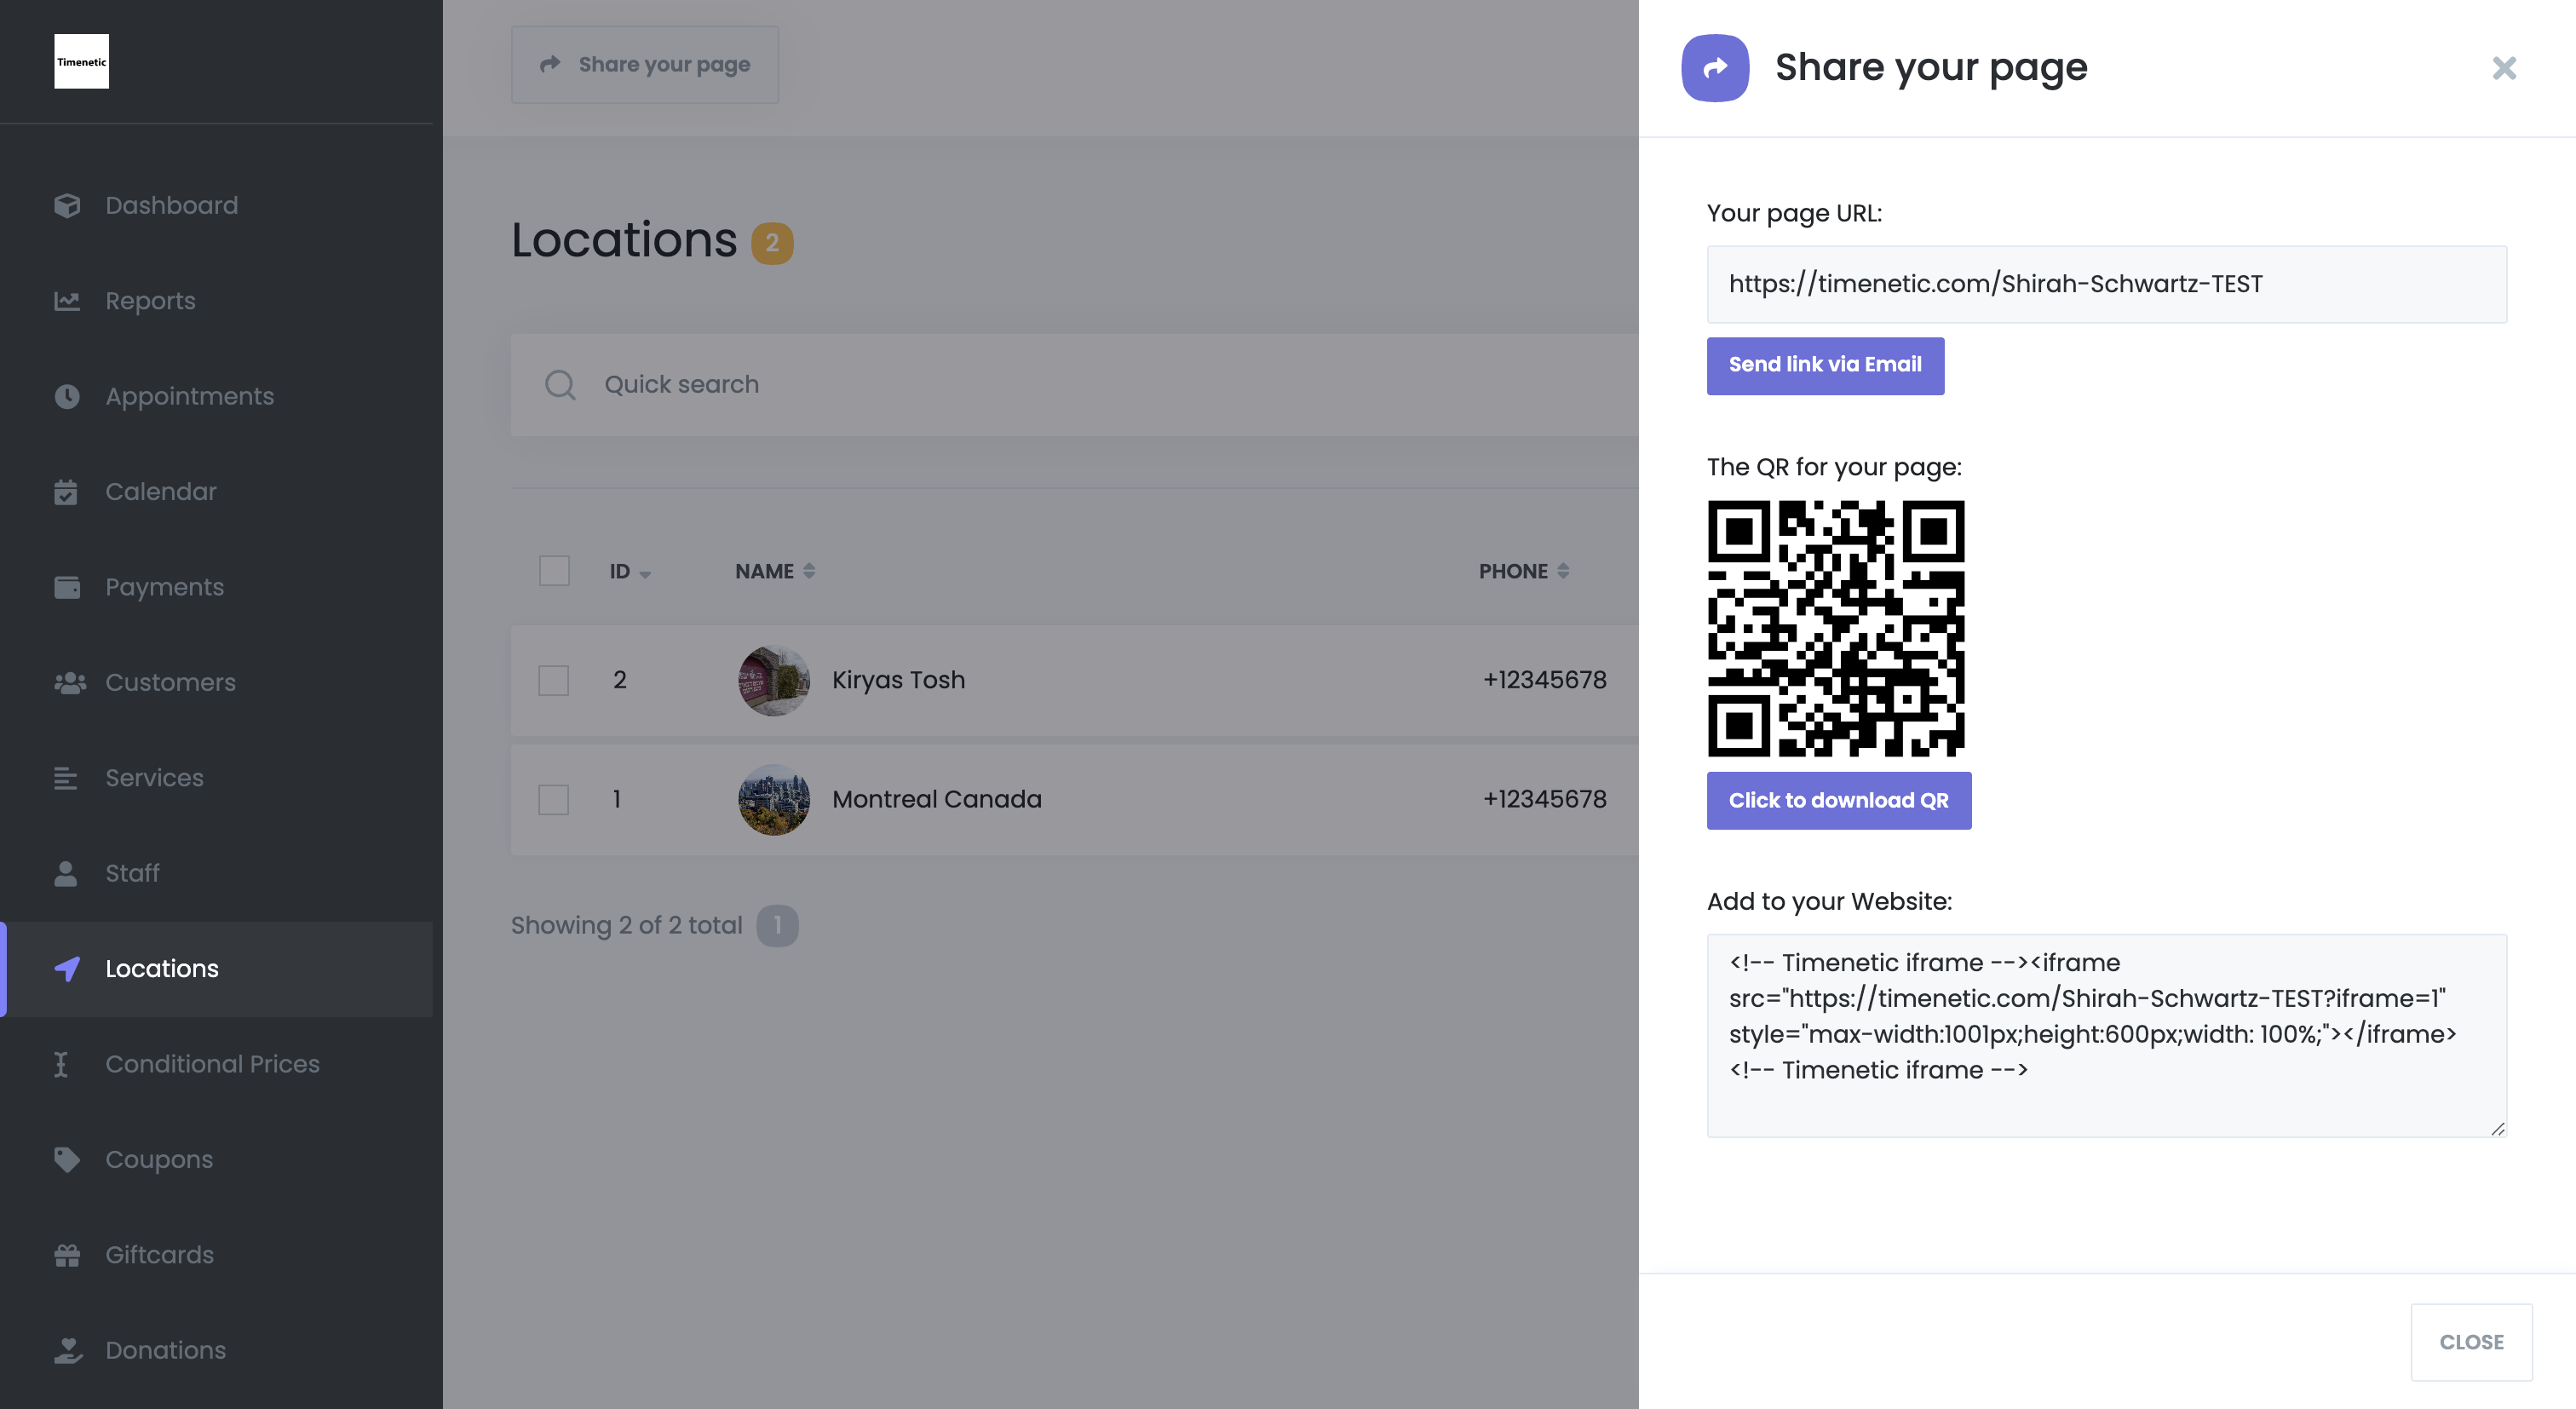
Task: Click the iframe embed code text area
Action: point(2106,1035)
